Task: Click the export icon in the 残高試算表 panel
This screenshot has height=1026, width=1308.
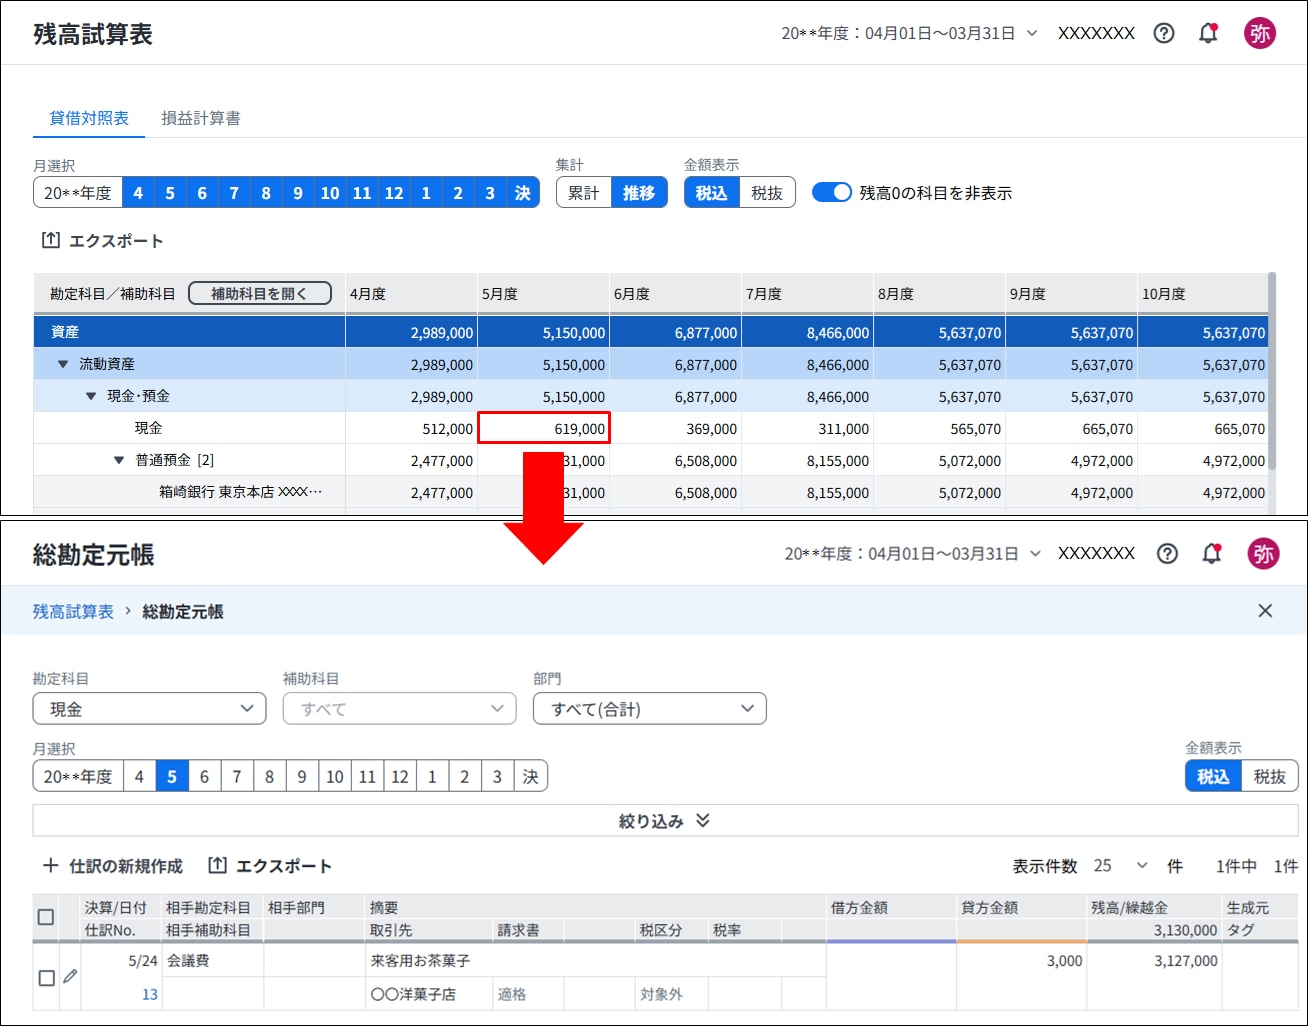Action: click(51, 241)
